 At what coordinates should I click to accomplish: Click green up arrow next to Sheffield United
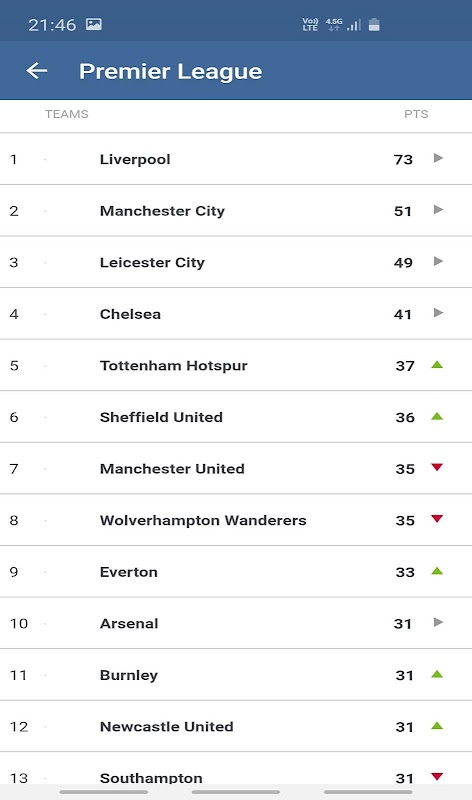tap(437, 416)
